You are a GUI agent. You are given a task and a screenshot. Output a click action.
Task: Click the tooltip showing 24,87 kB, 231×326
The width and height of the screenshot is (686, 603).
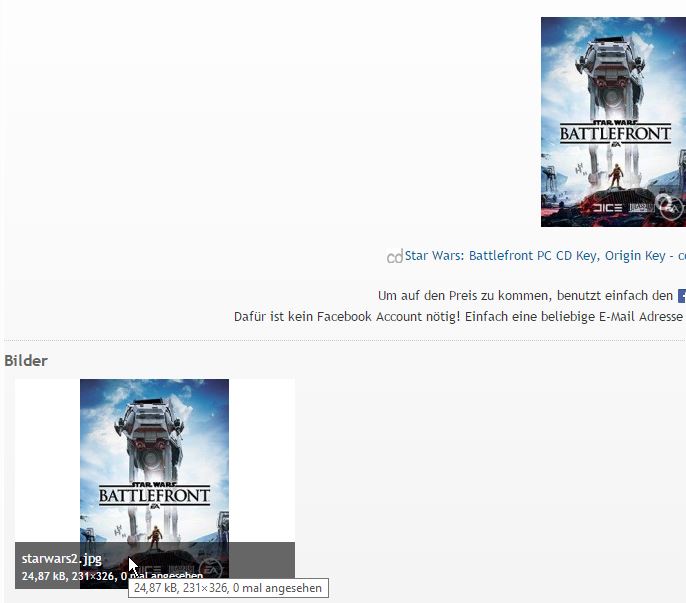tap(228, 588)
